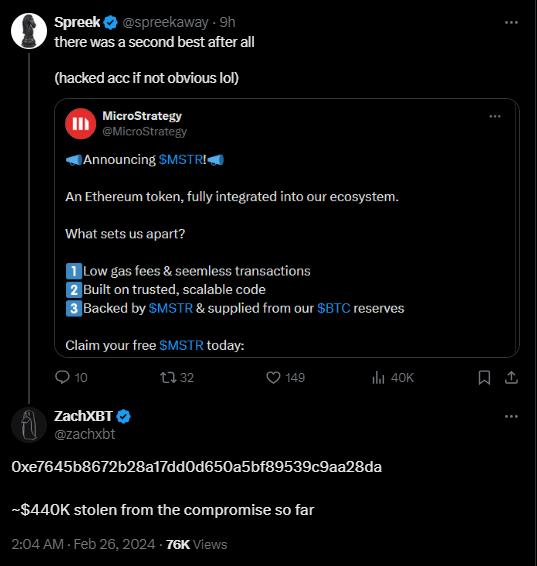Open view analytics icon showing 40K
This screenshot has width=537, height=566.
click(378, 378)
